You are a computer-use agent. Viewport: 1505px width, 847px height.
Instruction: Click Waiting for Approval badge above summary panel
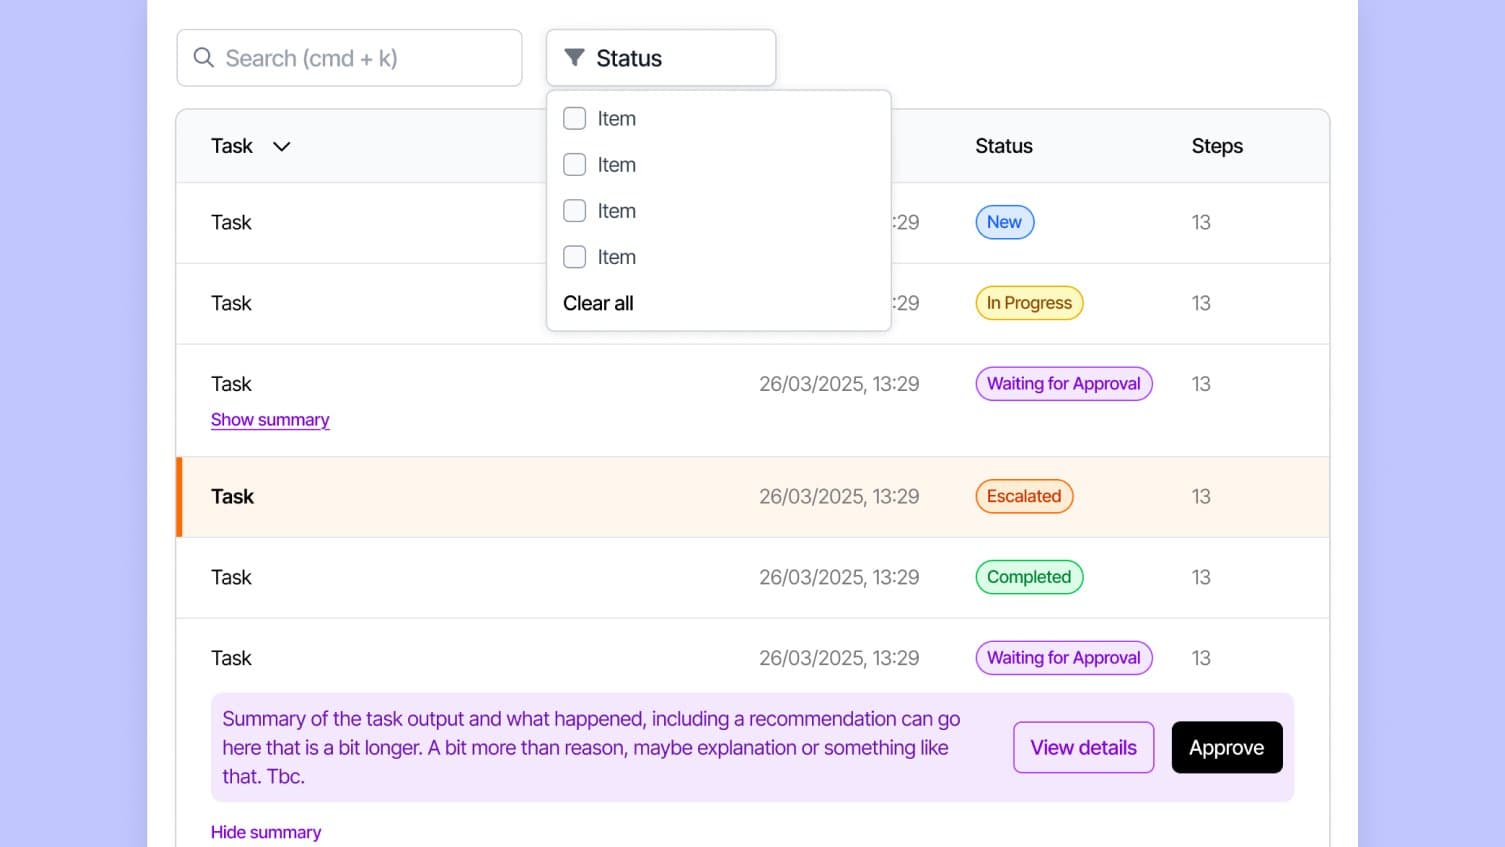point(1064,658)
